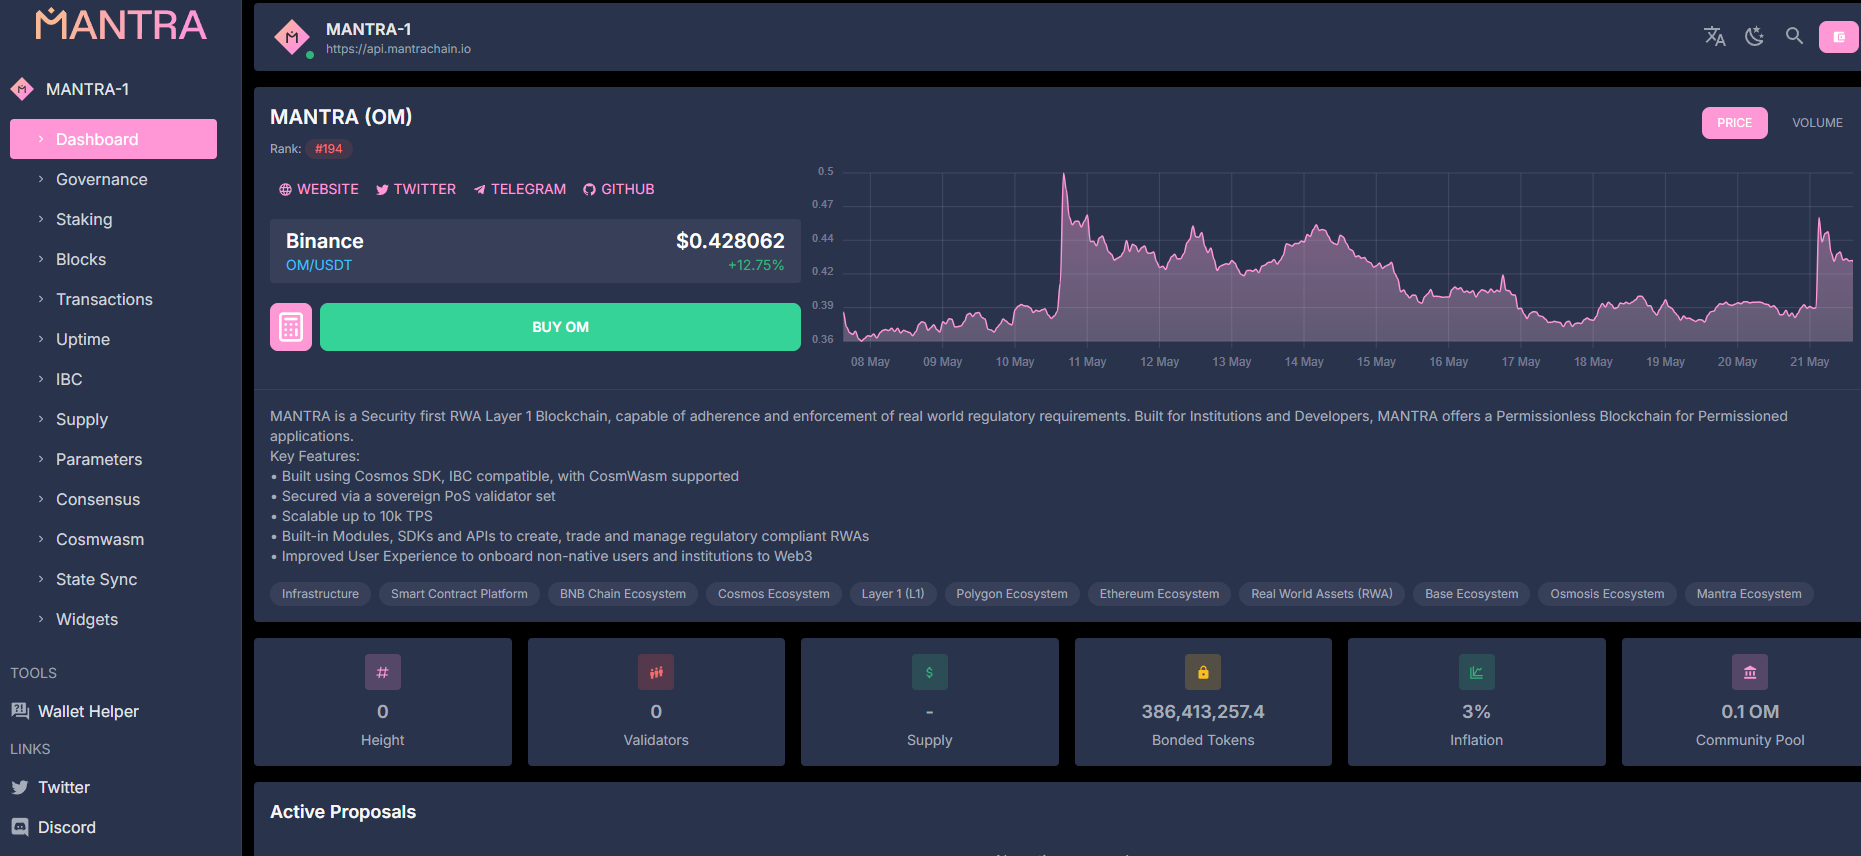Open the pink calculator icon

(291, 327)
